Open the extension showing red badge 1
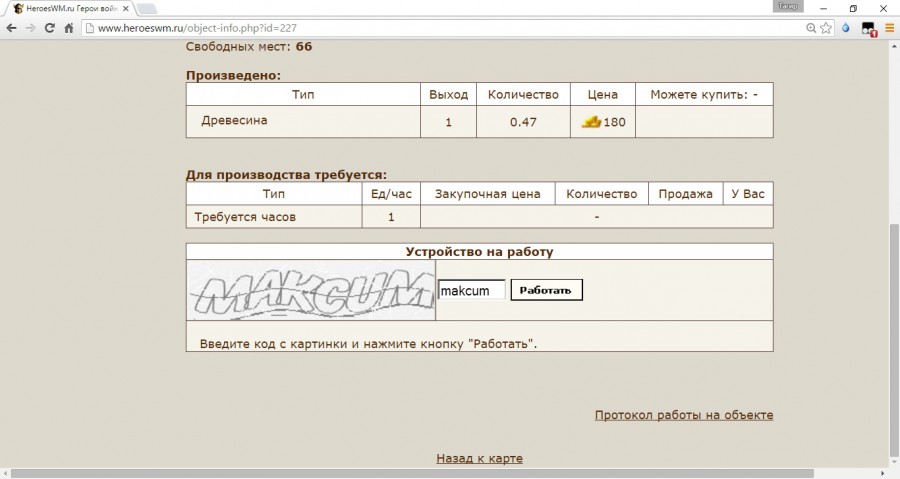This screenshot has height=479, width=900. [x=869, y=29]
